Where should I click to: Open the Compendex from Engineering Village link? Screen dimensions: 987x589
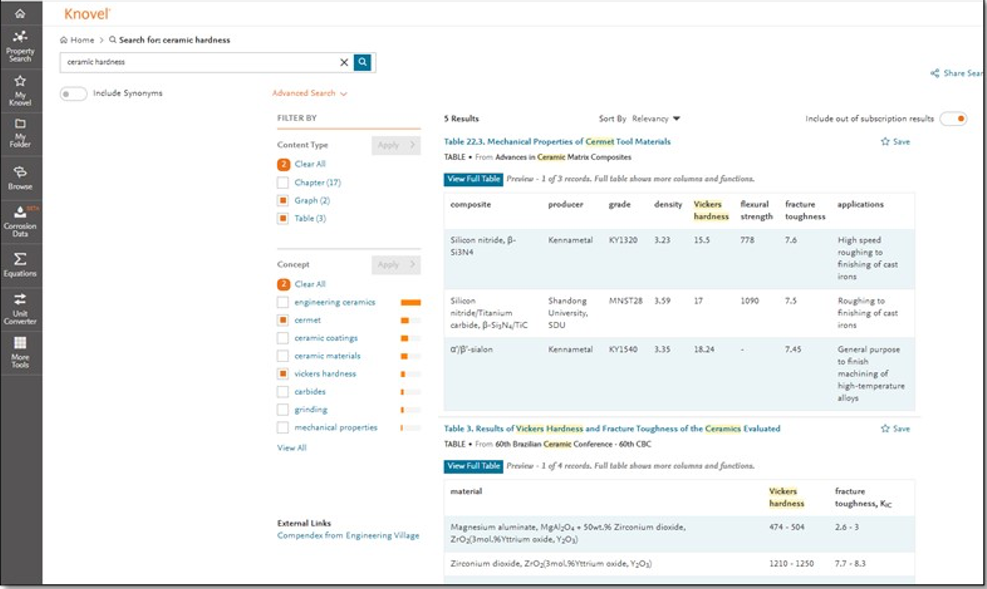348,536
